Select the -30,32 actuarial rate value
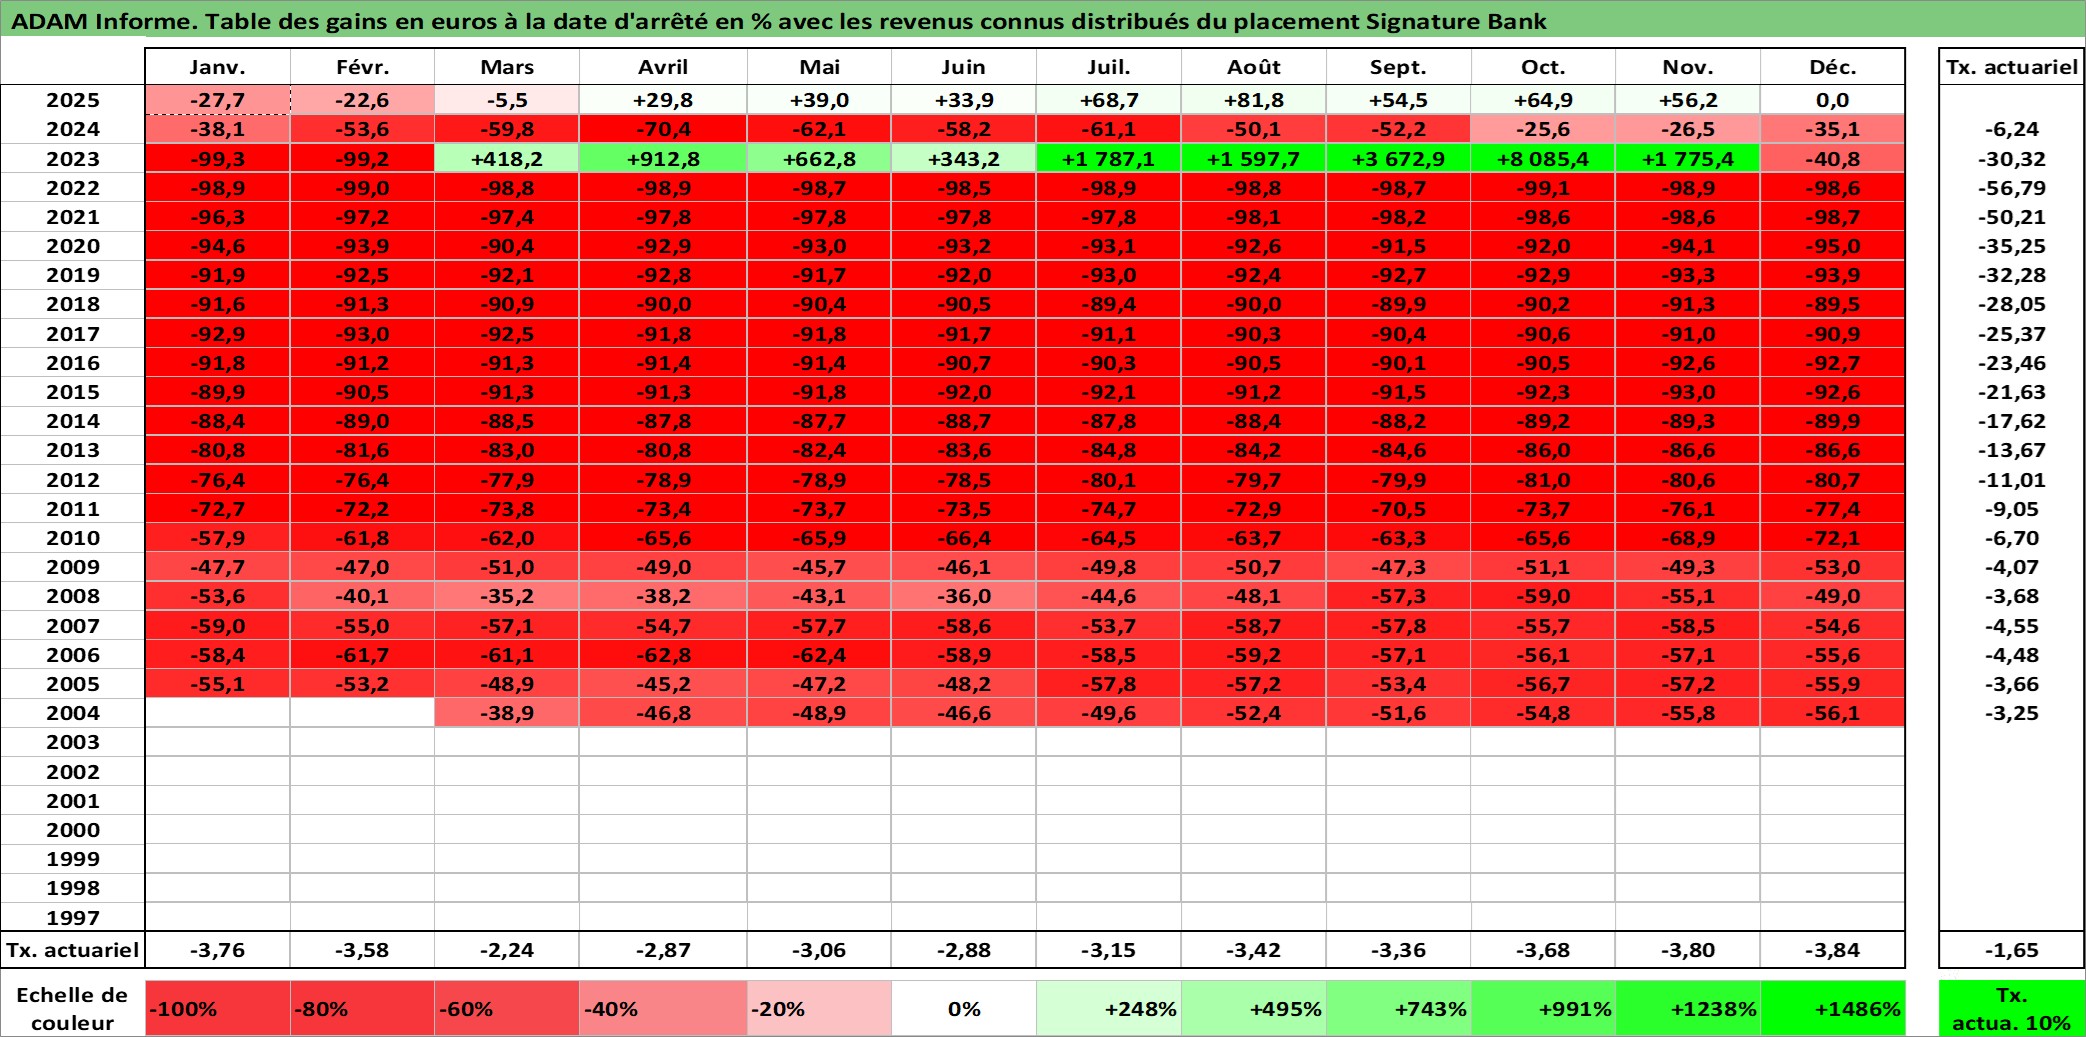Screen dimensions: 2086x1037 2012,159
